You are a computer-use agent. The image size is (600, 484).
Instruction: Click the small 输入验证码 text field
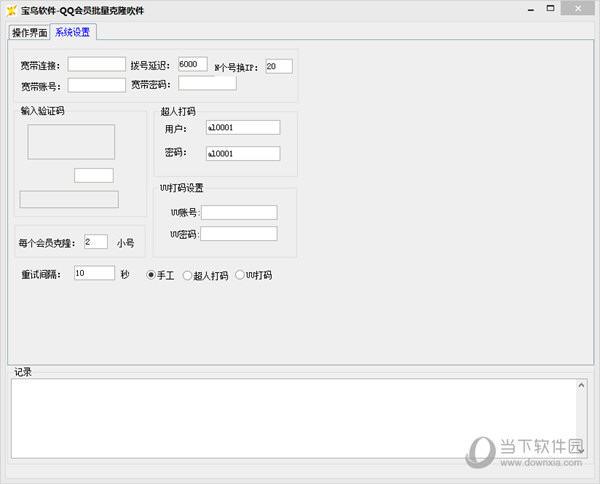click(x=94, y=175)
